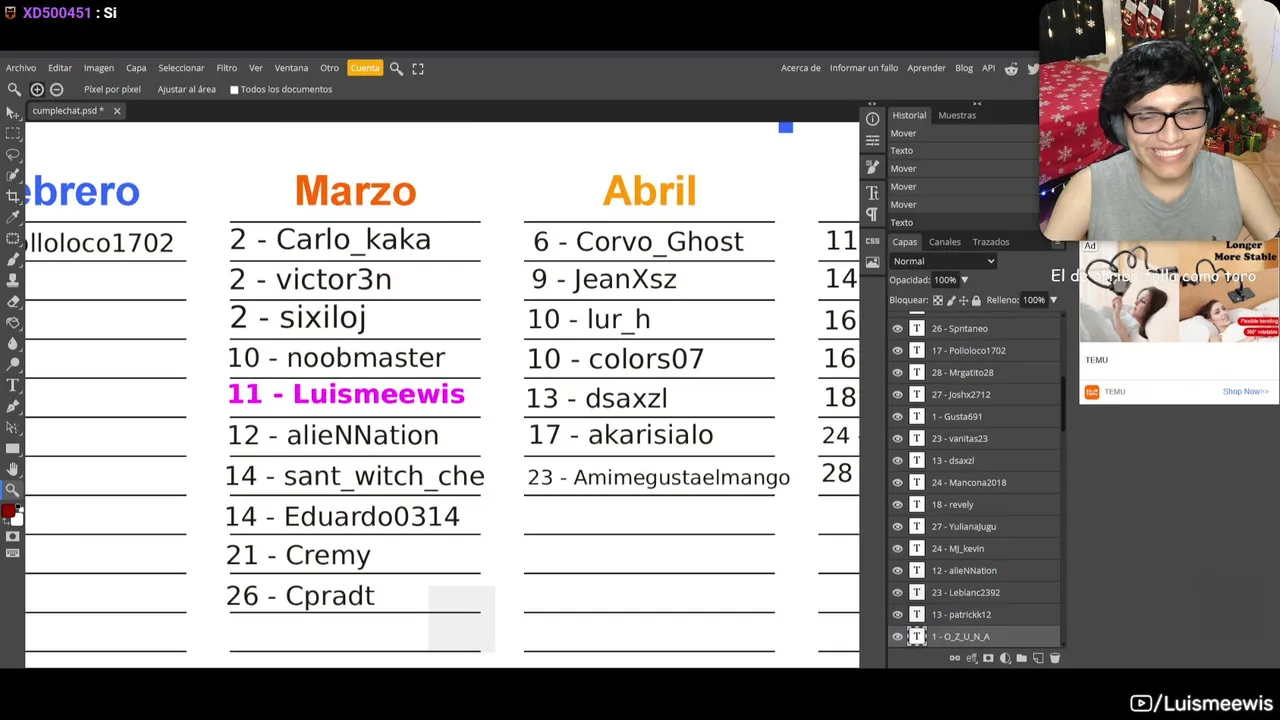Select the Hand tool
This screenshot has width=1280, height=720.
(13, 469)
